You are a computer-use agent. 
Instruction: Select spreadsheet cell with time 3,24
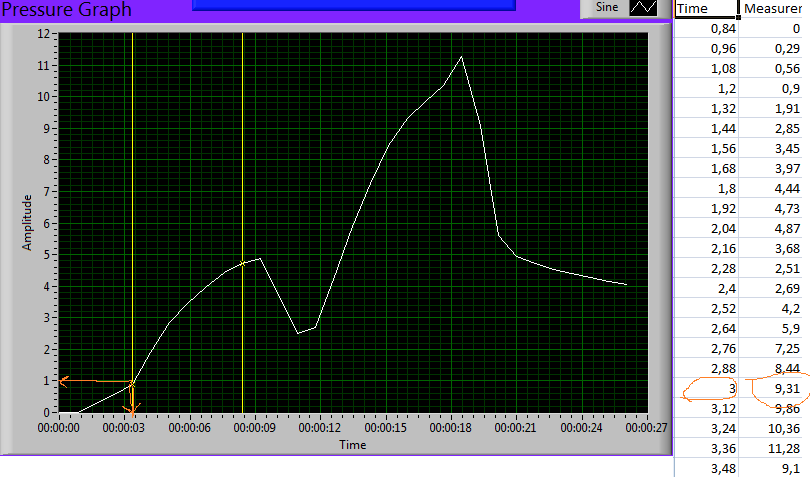coord(707,428)
